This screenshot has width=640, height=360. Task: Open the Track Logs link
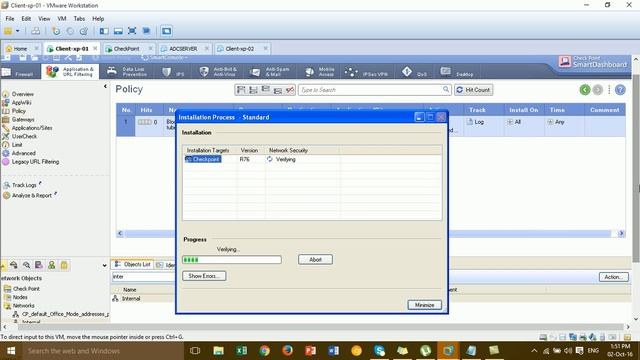click(x=24, y=185)
